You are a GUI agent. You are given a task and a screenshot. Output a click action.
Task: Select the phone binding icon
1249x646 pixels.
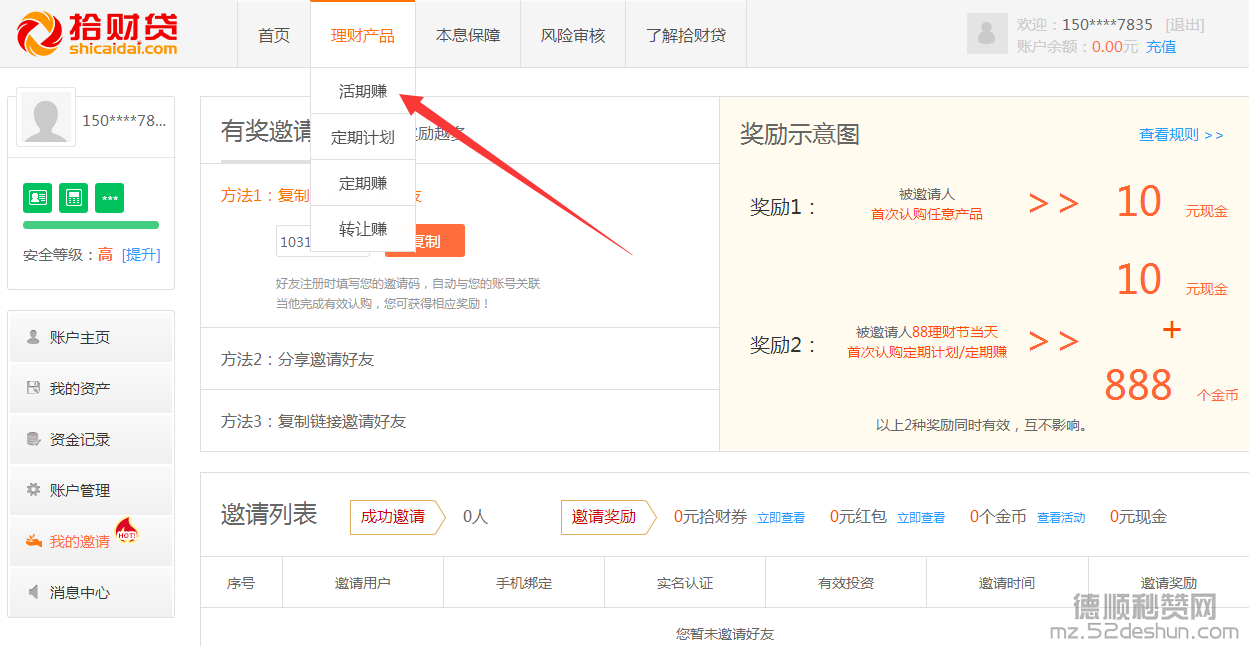[73, 198]
